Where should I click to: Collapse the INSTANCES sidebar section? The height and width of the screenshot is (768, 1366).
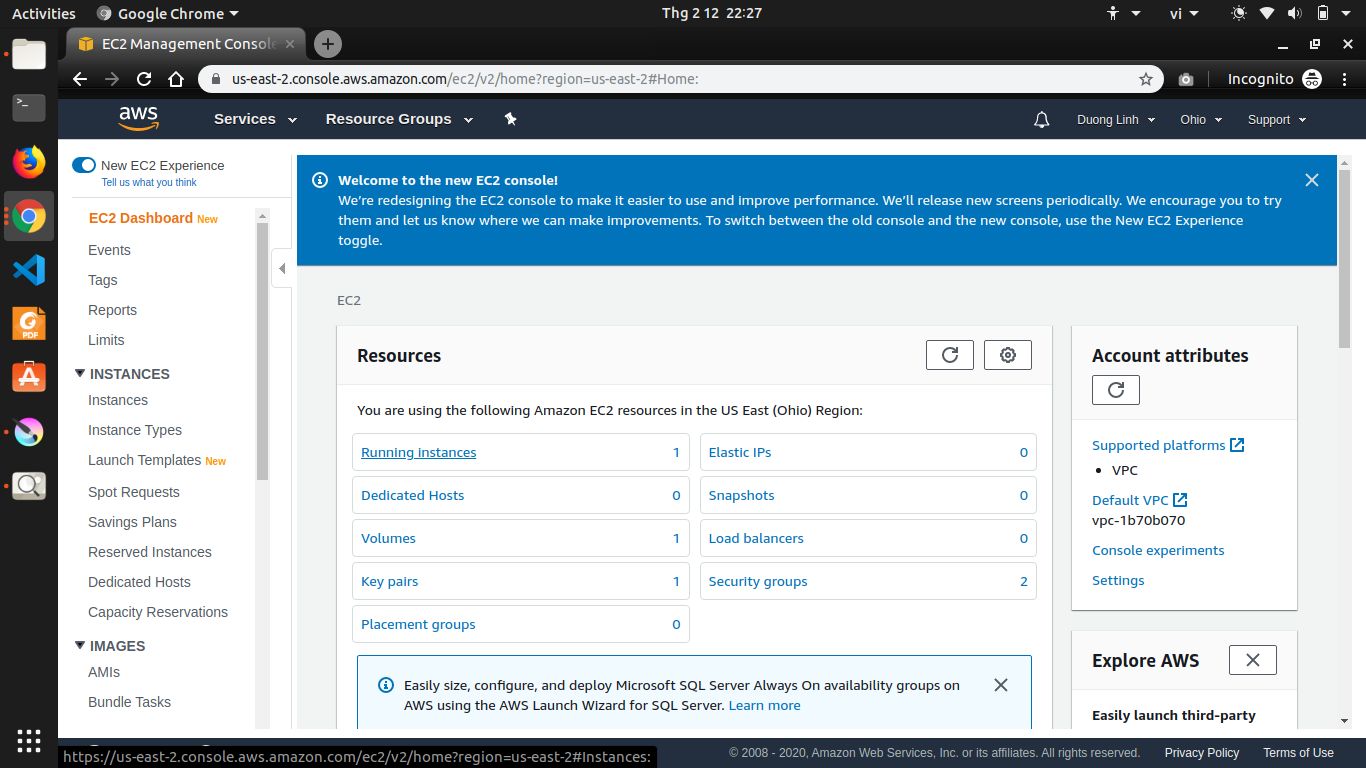pyautogui.click(x=80, y=373)
